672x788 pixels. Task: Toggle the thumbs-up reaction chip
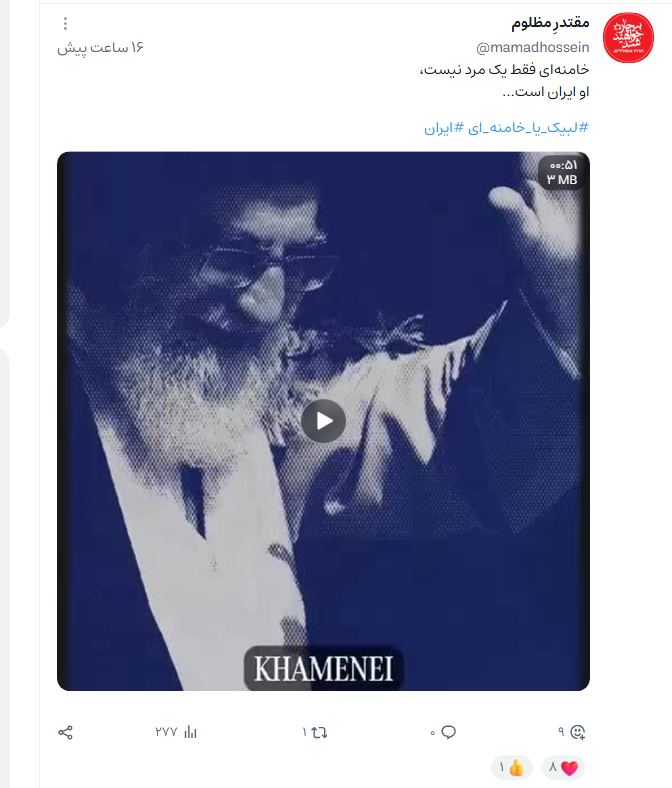pyautogui.click(x=512, y=767)
